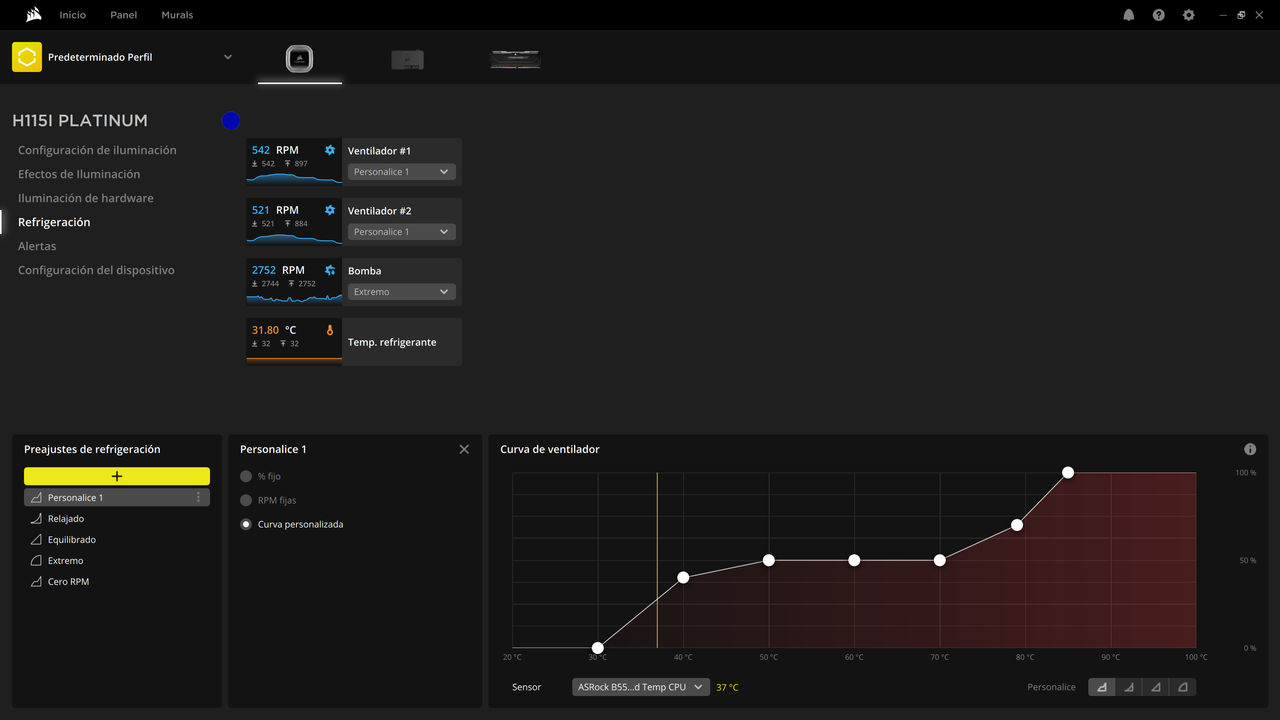Click the H115I PLATINUM device title

[x=80, y=120]
